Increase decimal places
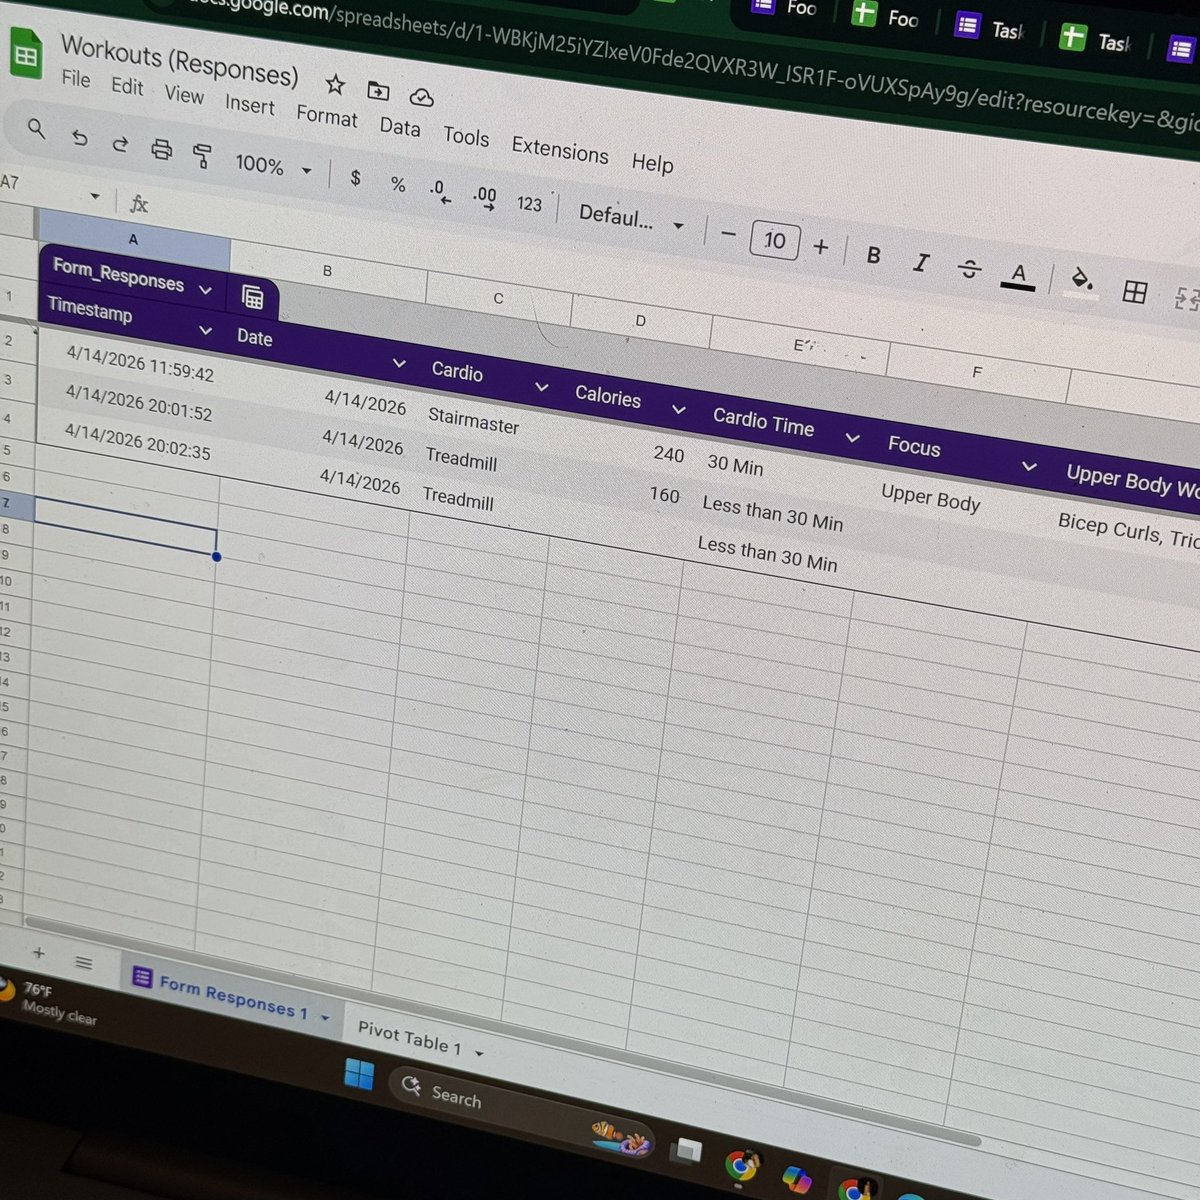The height and width of the screenshot is (1200, 1200). [x=485, y=197]
